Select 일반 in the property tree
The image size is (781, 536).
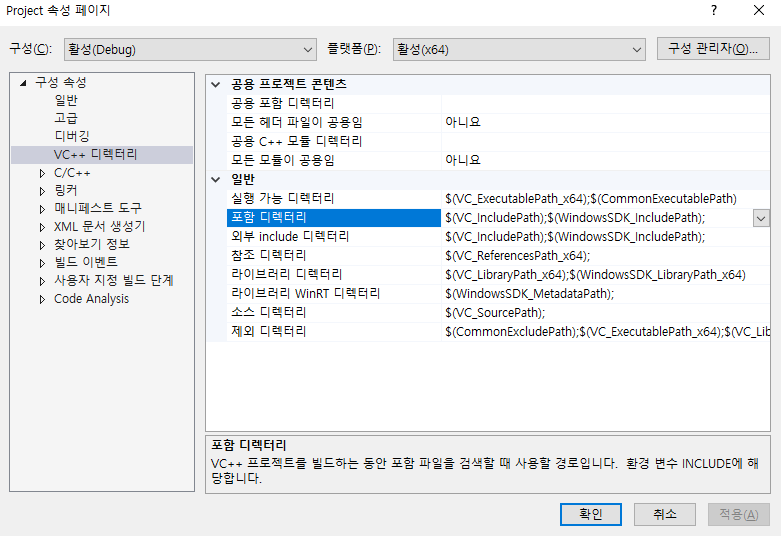[x=66, y=100]
